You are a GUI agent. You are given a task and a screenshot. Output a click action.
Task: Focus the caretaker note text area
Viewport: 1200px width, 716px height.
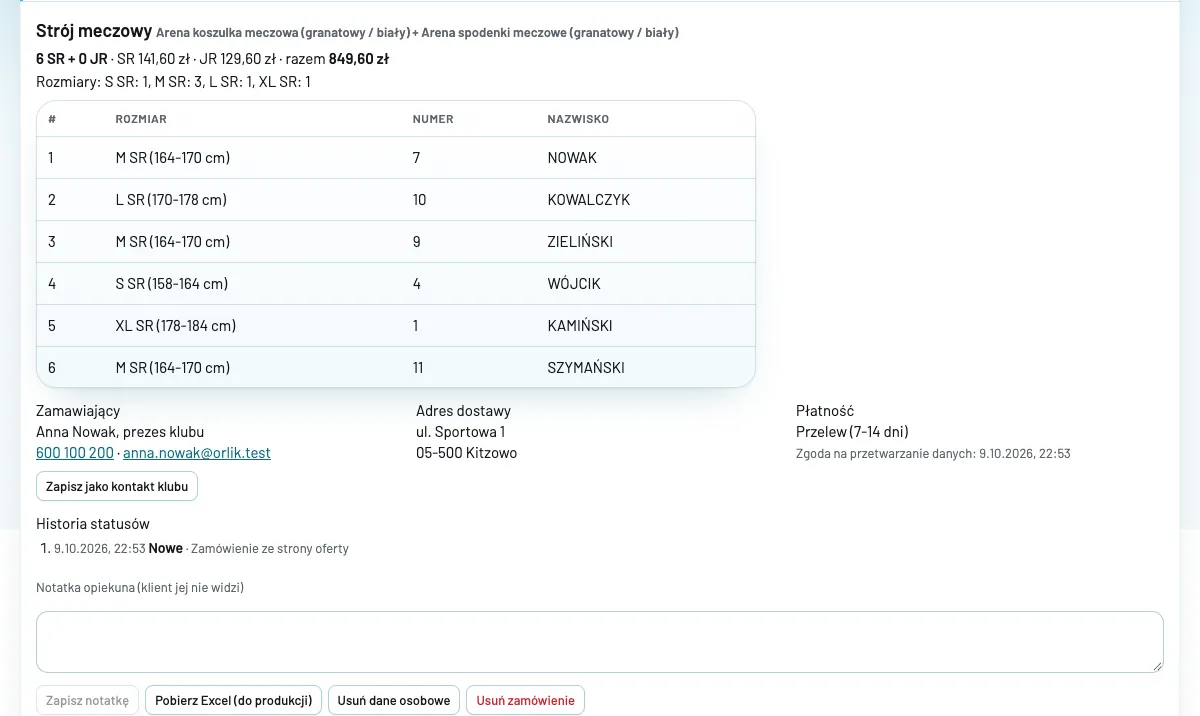pyautogui.click(x=600, y=642)
